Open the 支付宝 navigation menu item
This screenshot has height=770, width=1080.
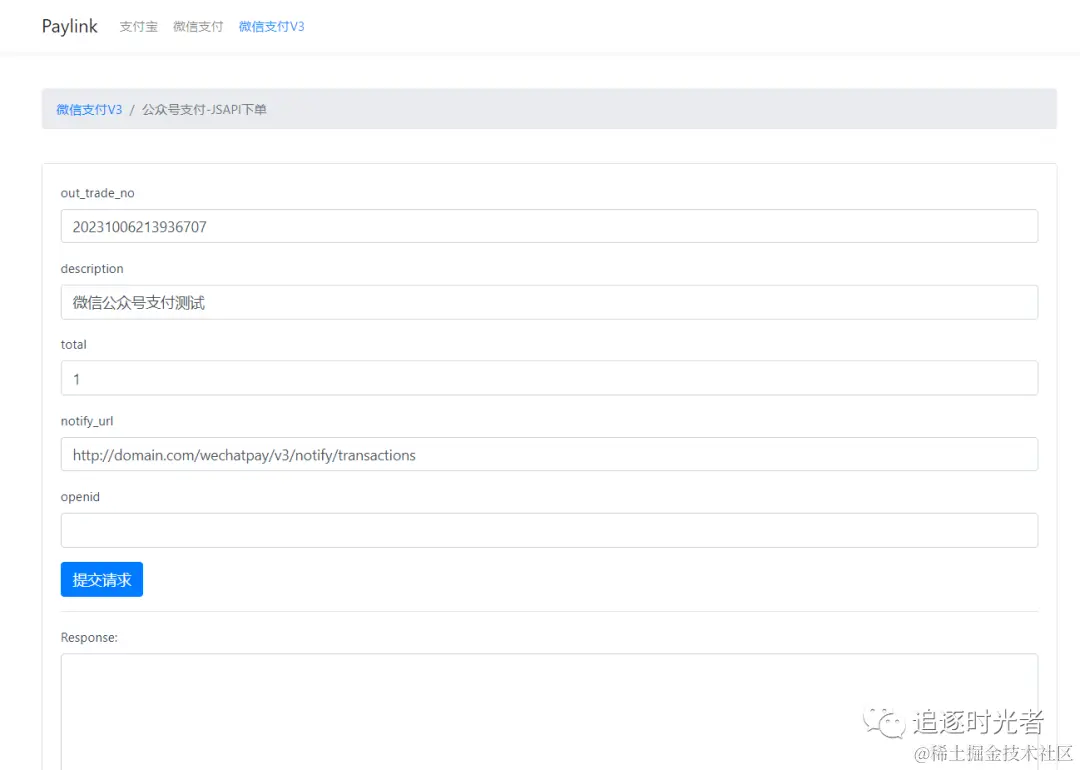click(x=138, y=27)
